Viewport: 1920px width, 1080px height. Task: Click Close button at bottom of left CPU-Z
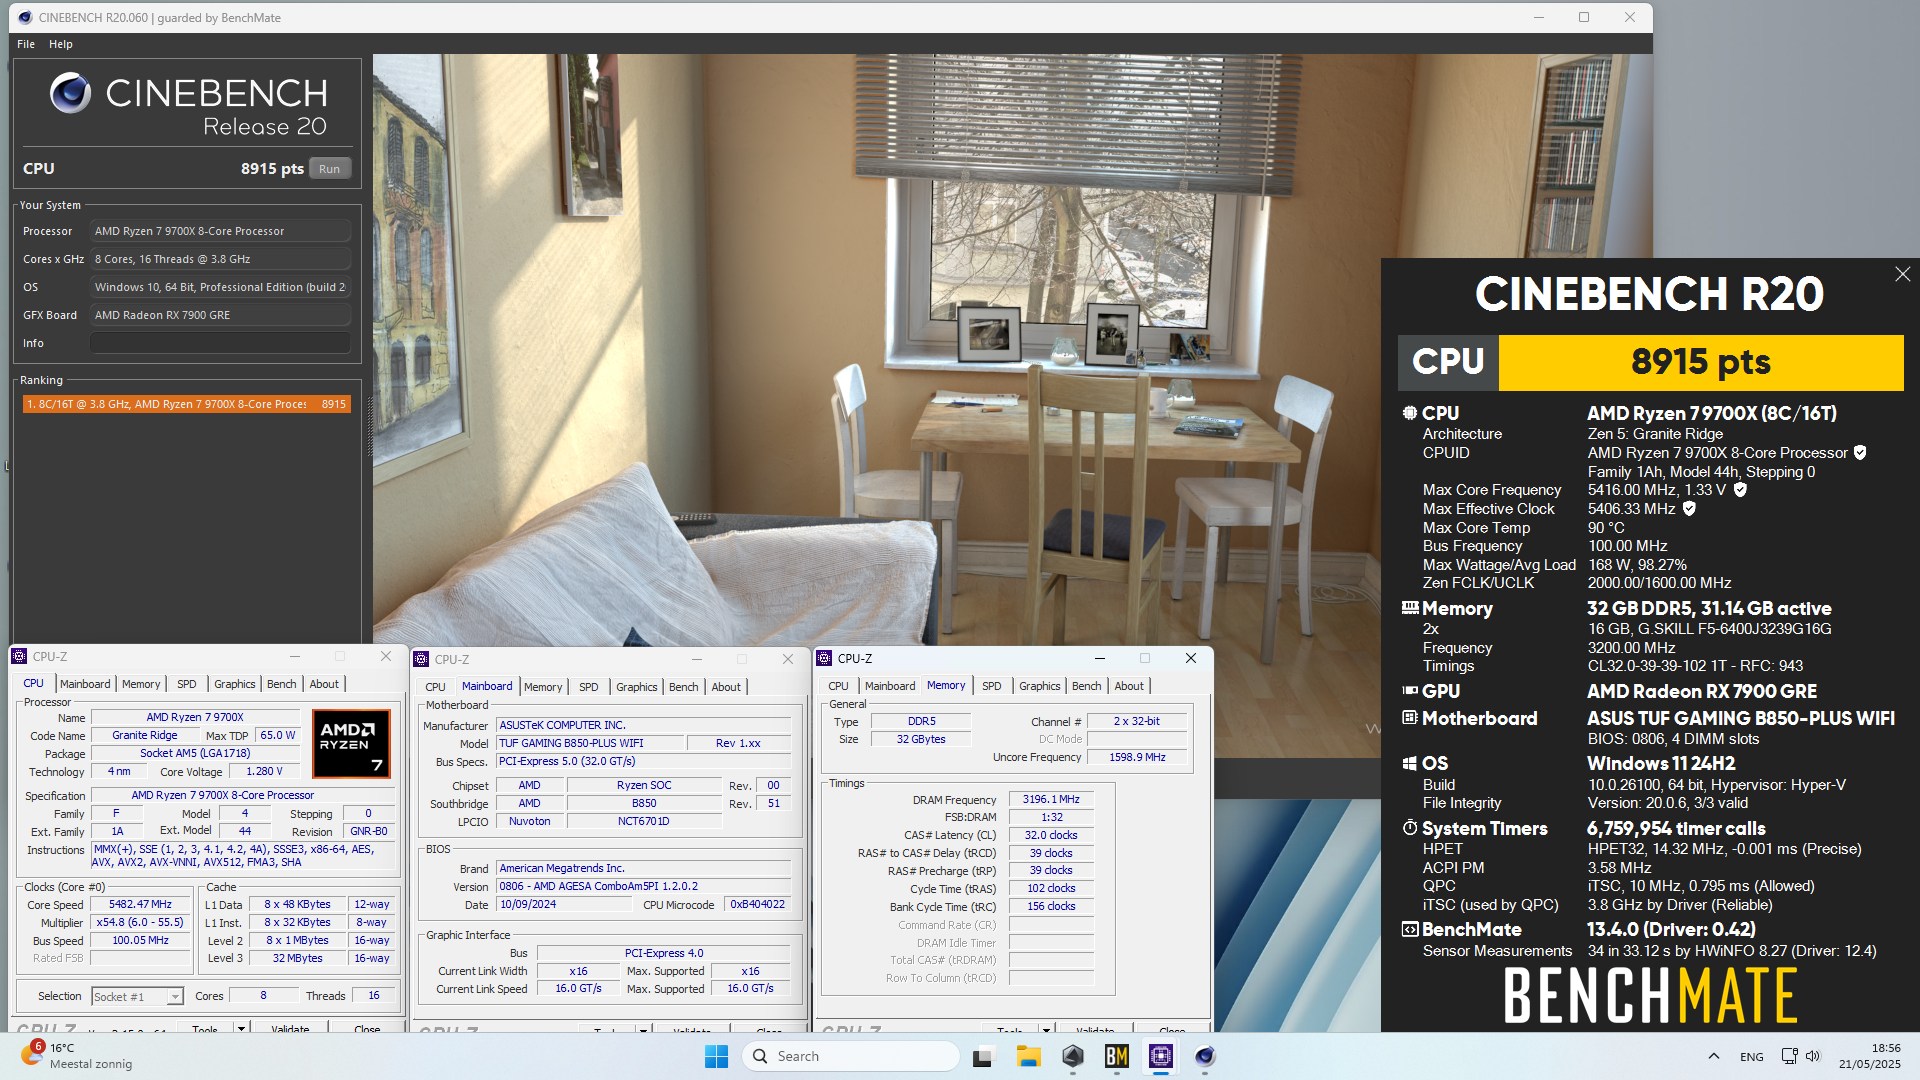367,1028
